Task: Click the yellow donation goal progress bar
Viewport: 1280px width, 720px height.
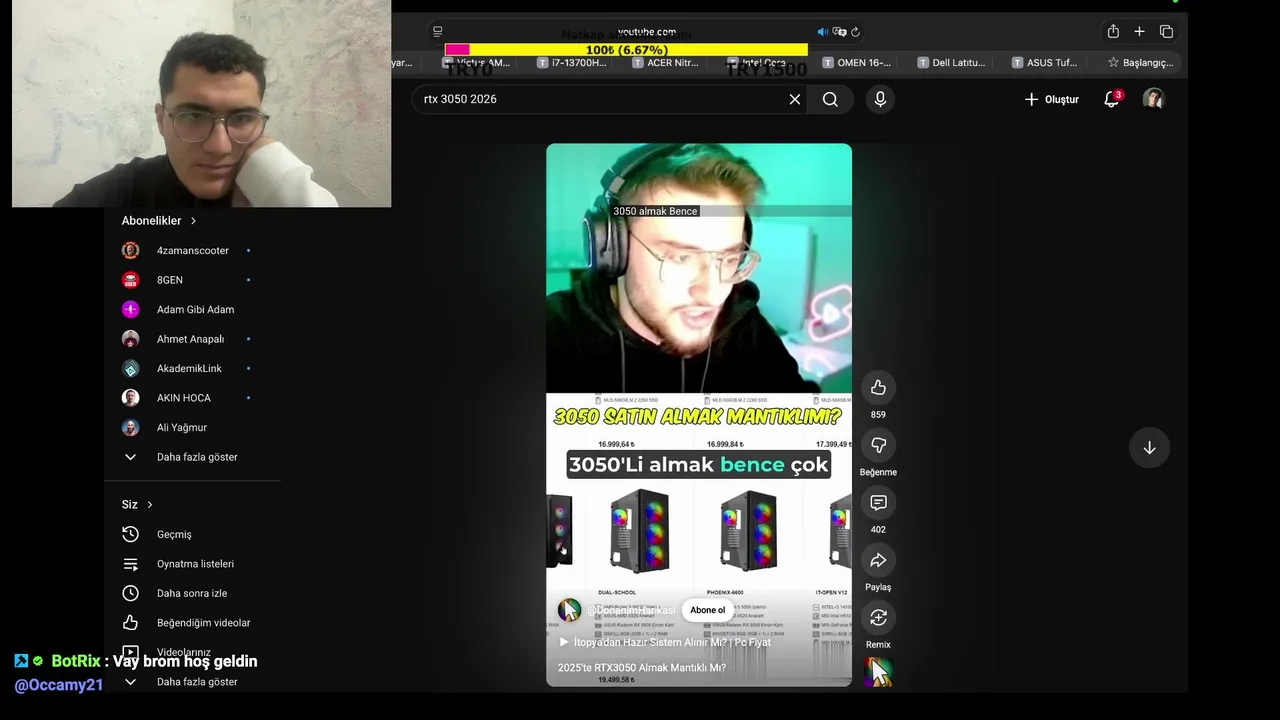Action: pos(626,49)
